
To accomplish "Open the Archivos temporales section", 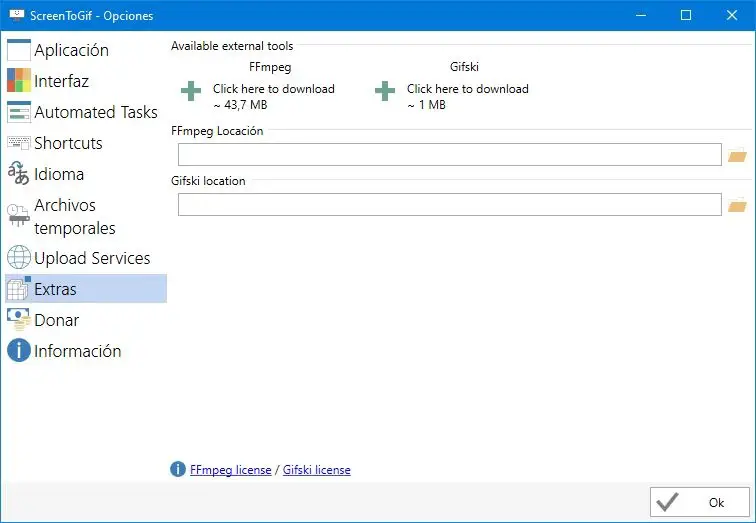I will click(x=74, y=216).
